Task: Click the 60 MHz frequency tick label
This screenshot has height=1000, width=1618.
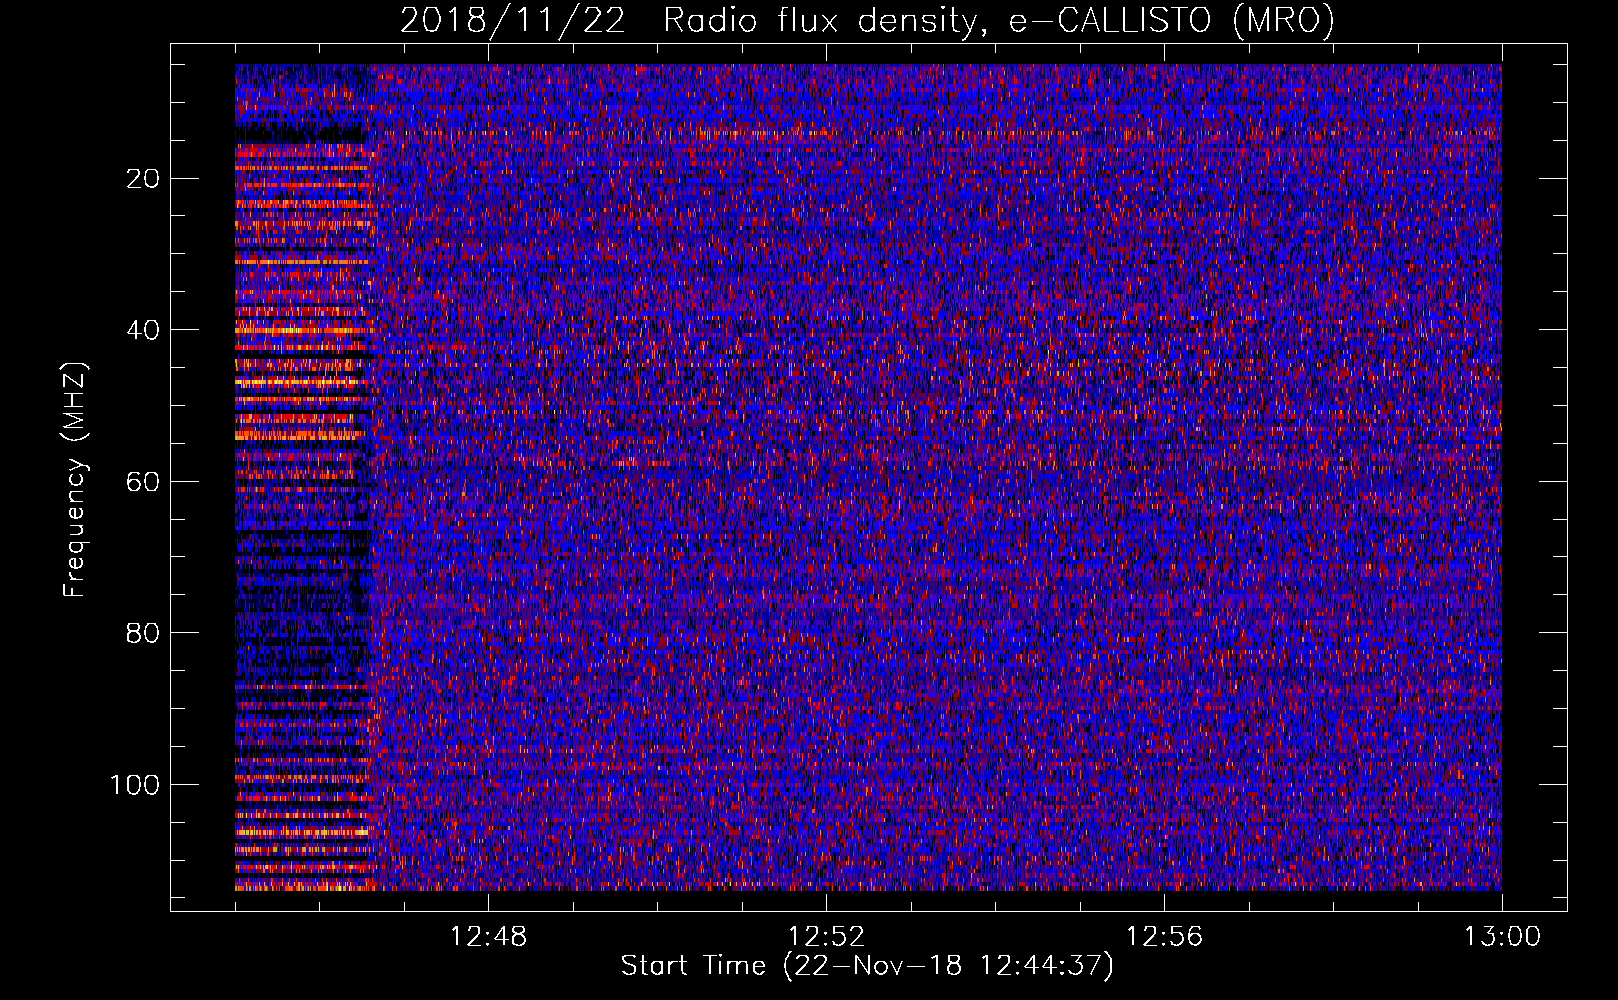Action: [x=144, y=482]
